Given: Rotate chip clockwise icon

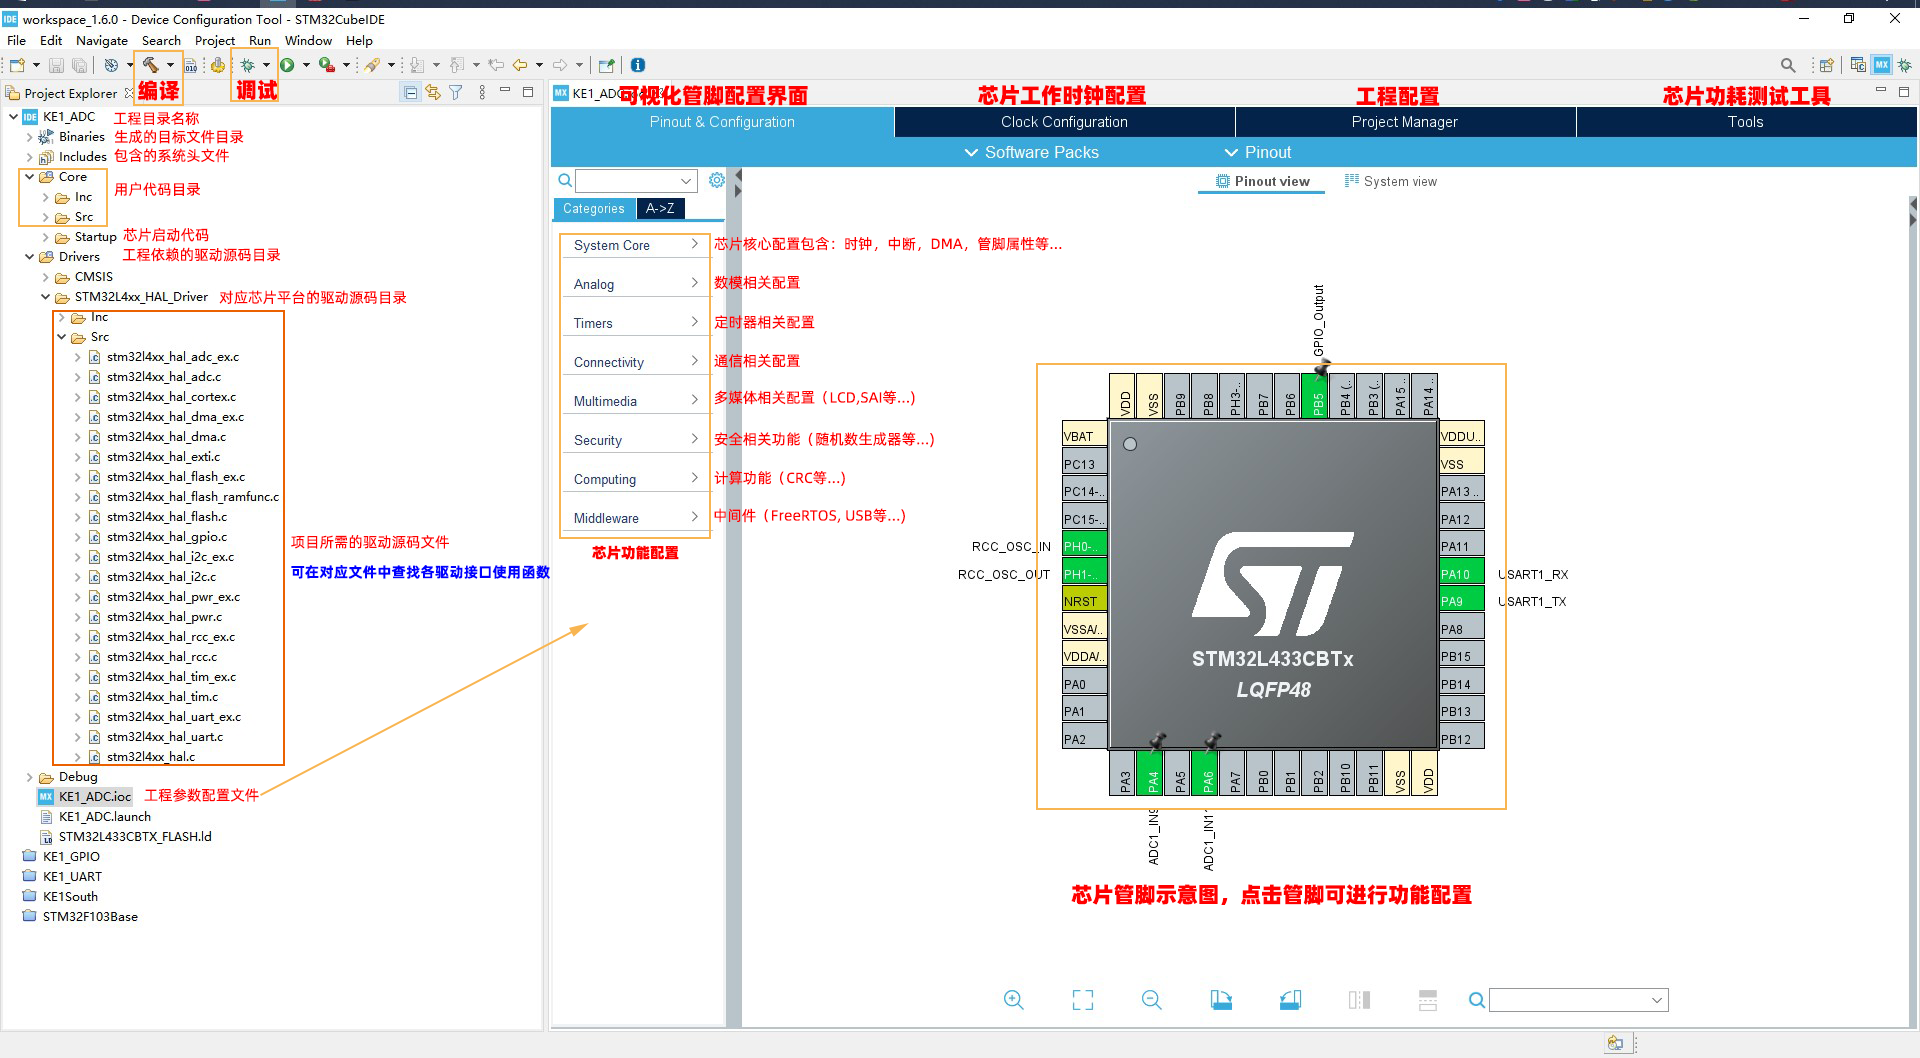Looking at the screenshot, I should click(x=1221, y=1000).
